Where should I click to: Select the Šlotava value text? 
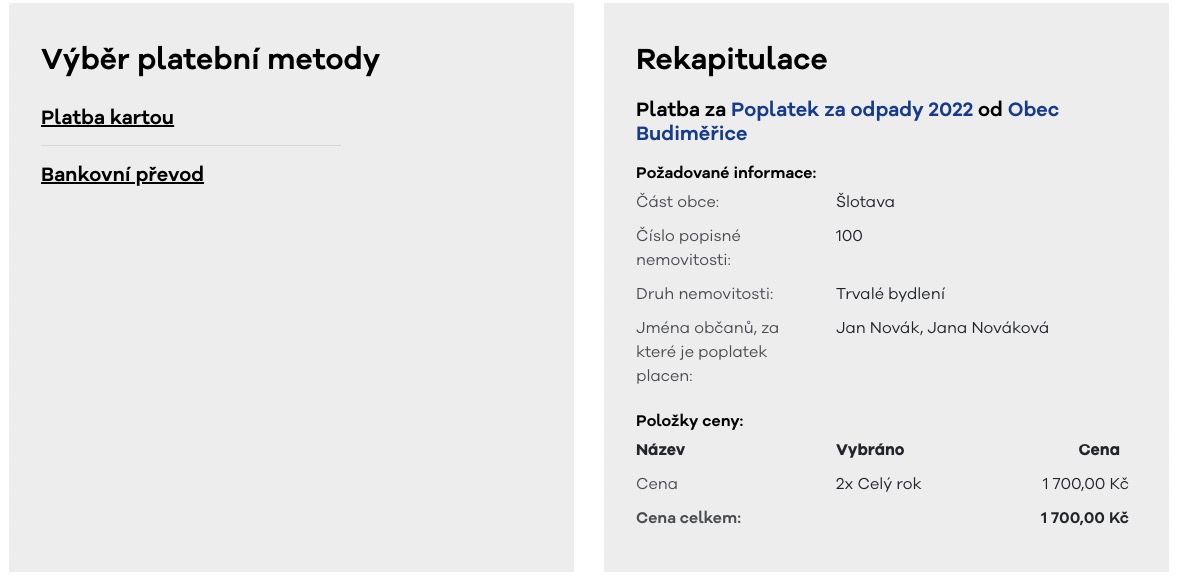(x=865, y=202)
